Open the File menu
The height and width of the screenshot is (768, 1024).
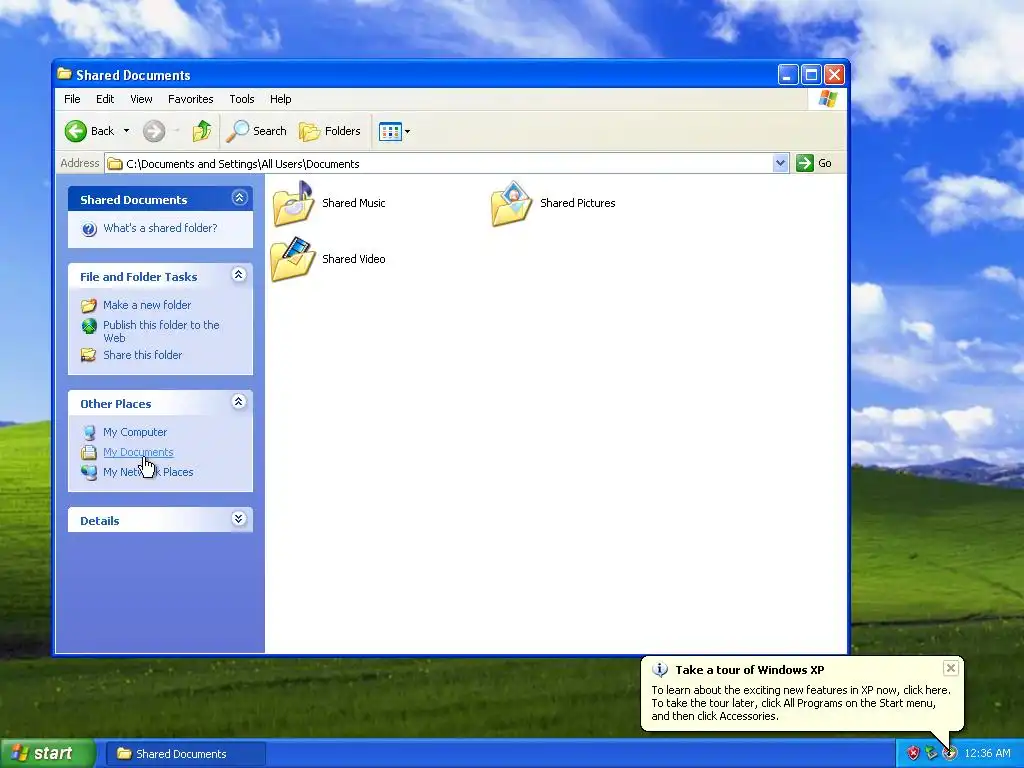point(72,99)
